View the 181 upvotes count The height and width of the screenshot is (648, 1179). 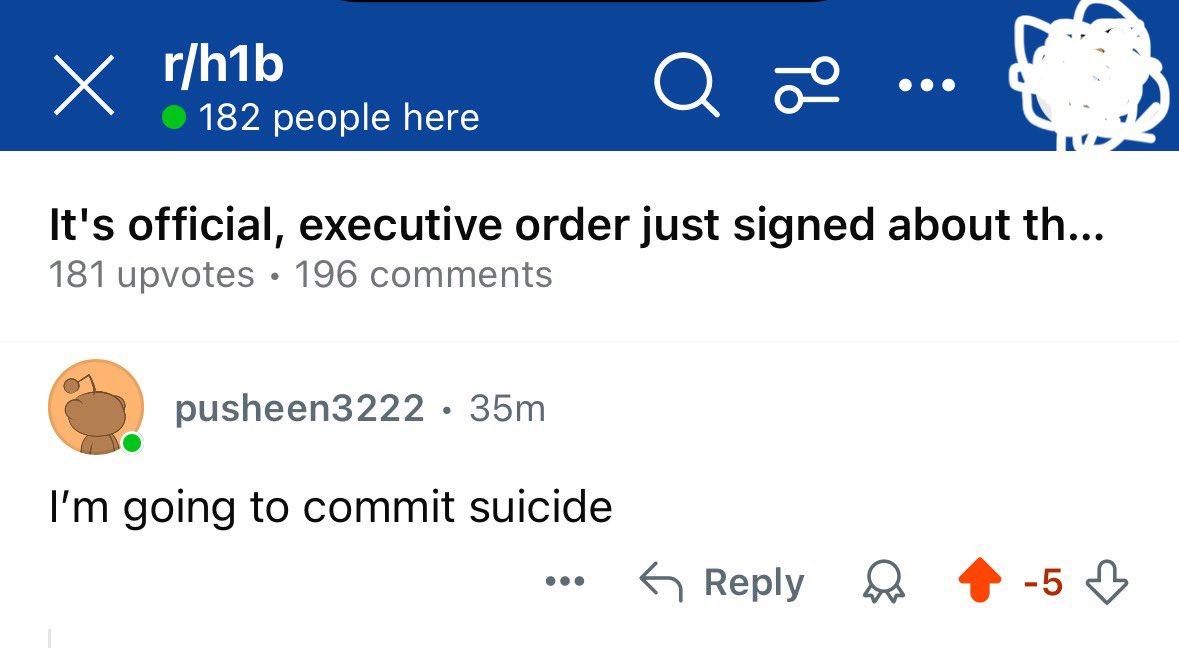(152, 274)
